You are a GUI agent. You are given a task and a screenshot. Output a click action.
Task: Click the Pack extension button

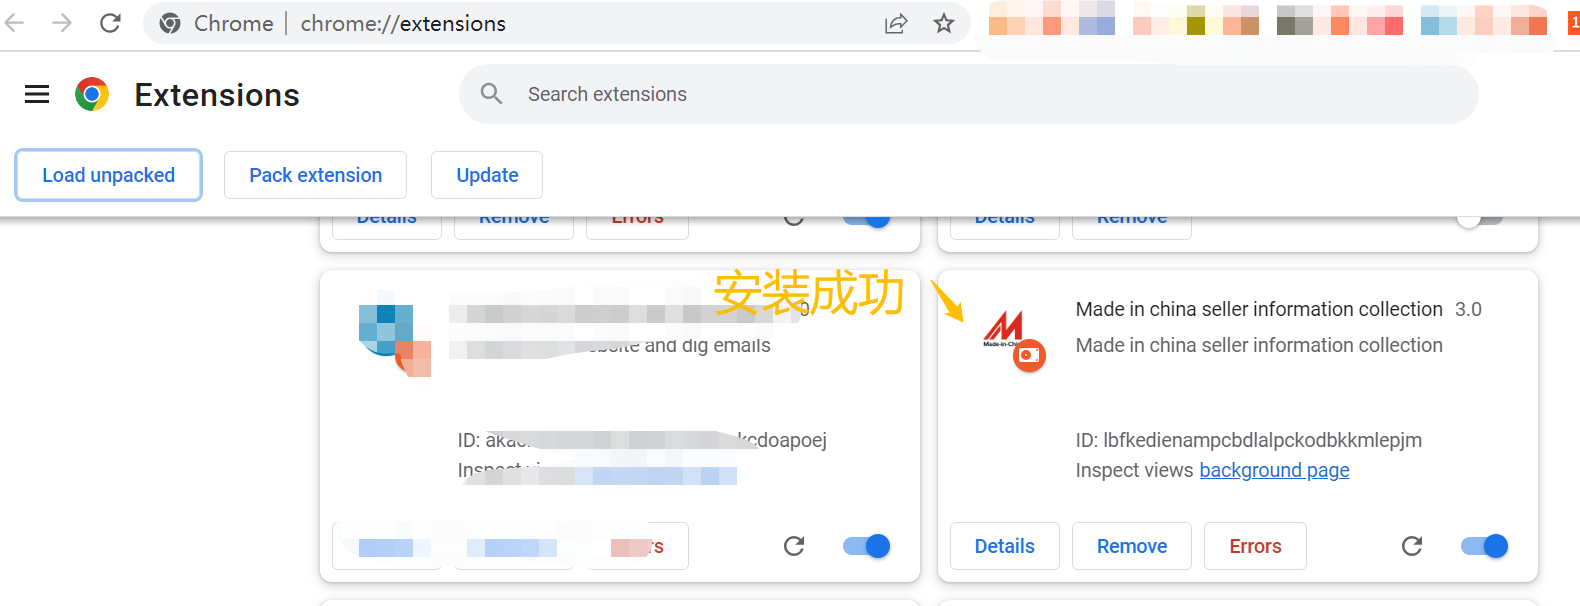pyautogui.click(x=315, y=175)
